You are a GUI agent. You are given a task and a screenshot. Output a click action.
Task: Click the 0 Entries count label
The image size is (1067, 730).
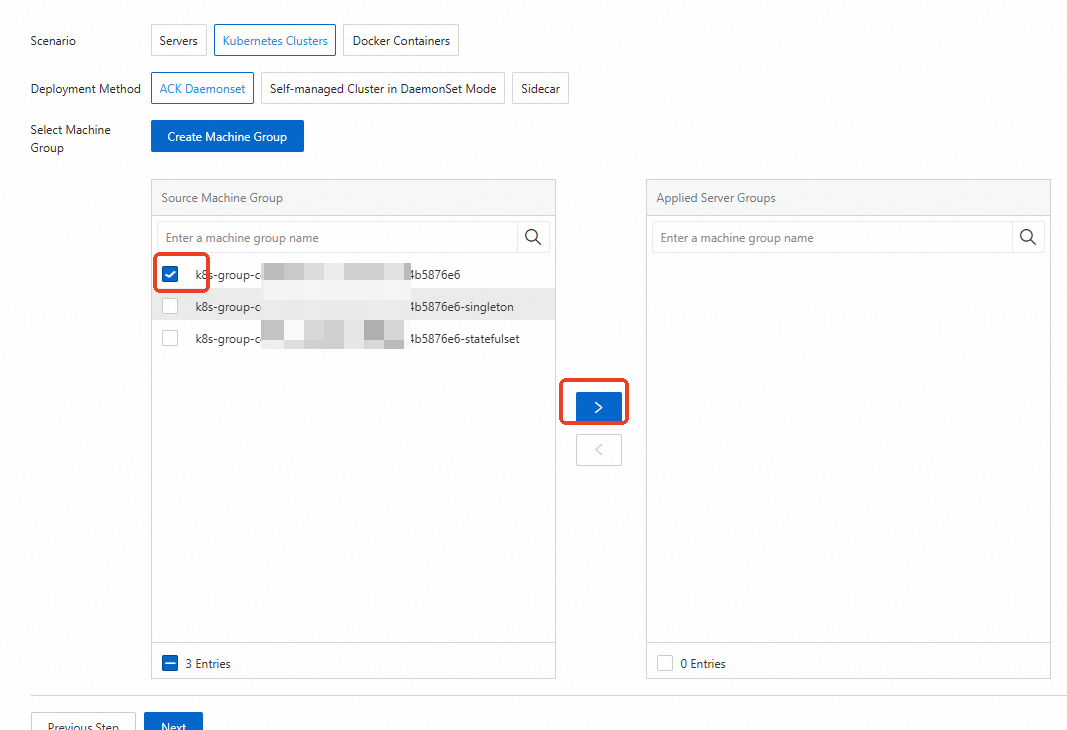click(703, 663)
